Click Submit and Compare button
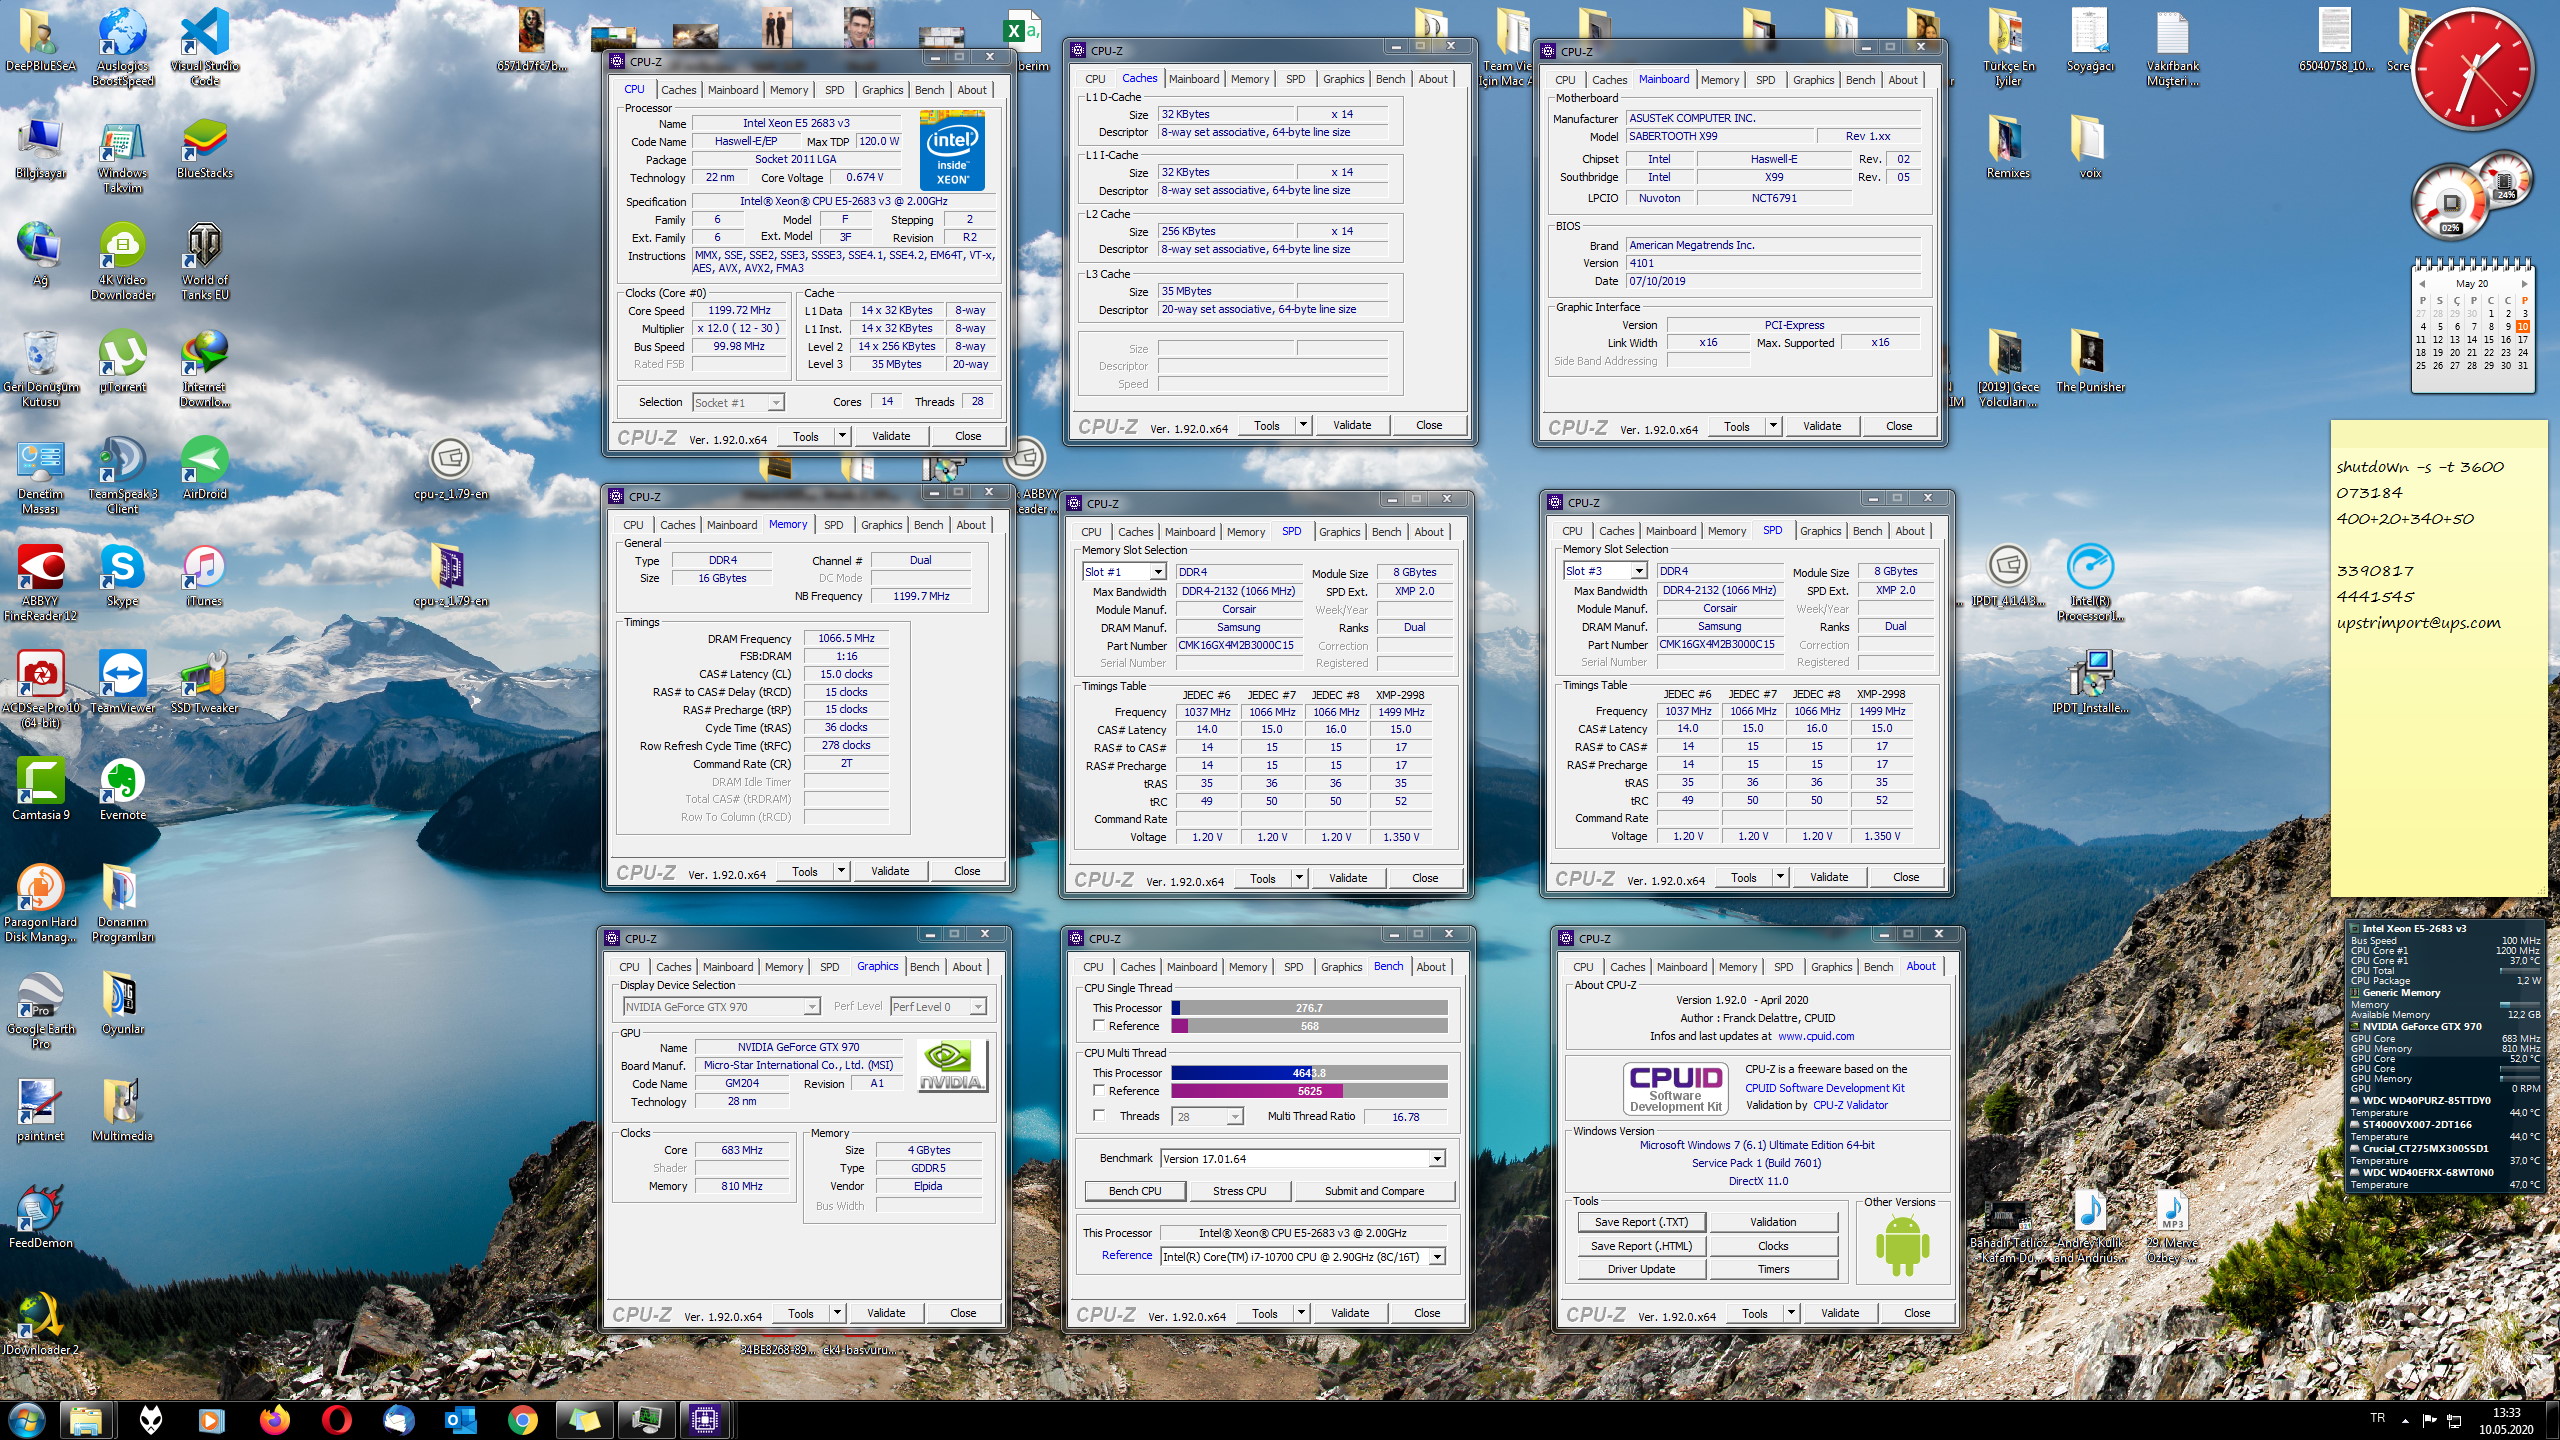2560x1440 pixels. click(x=1374, y=1191)
